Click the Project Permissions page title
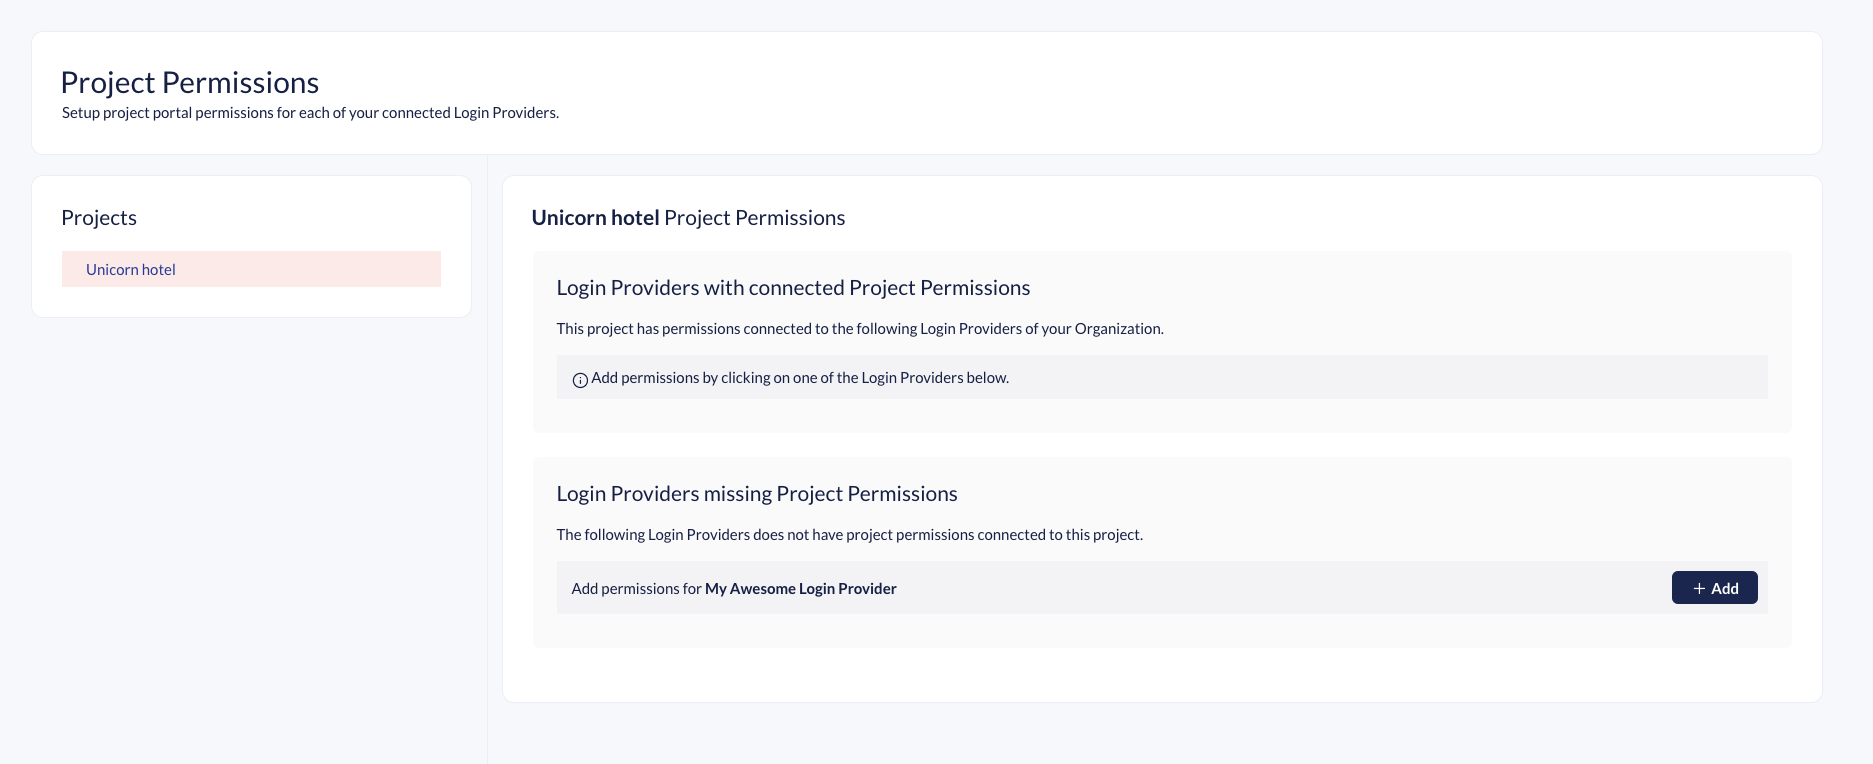This screenshot has height=764, width=1873. (190, 83)
